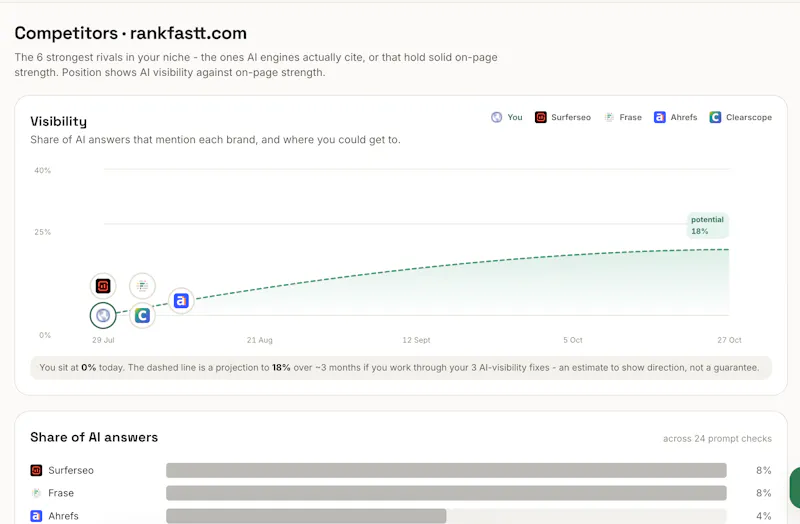Click the Clearscope marker on the visibility chart
This screenshot has width=800, height=524.
(142, 315)
